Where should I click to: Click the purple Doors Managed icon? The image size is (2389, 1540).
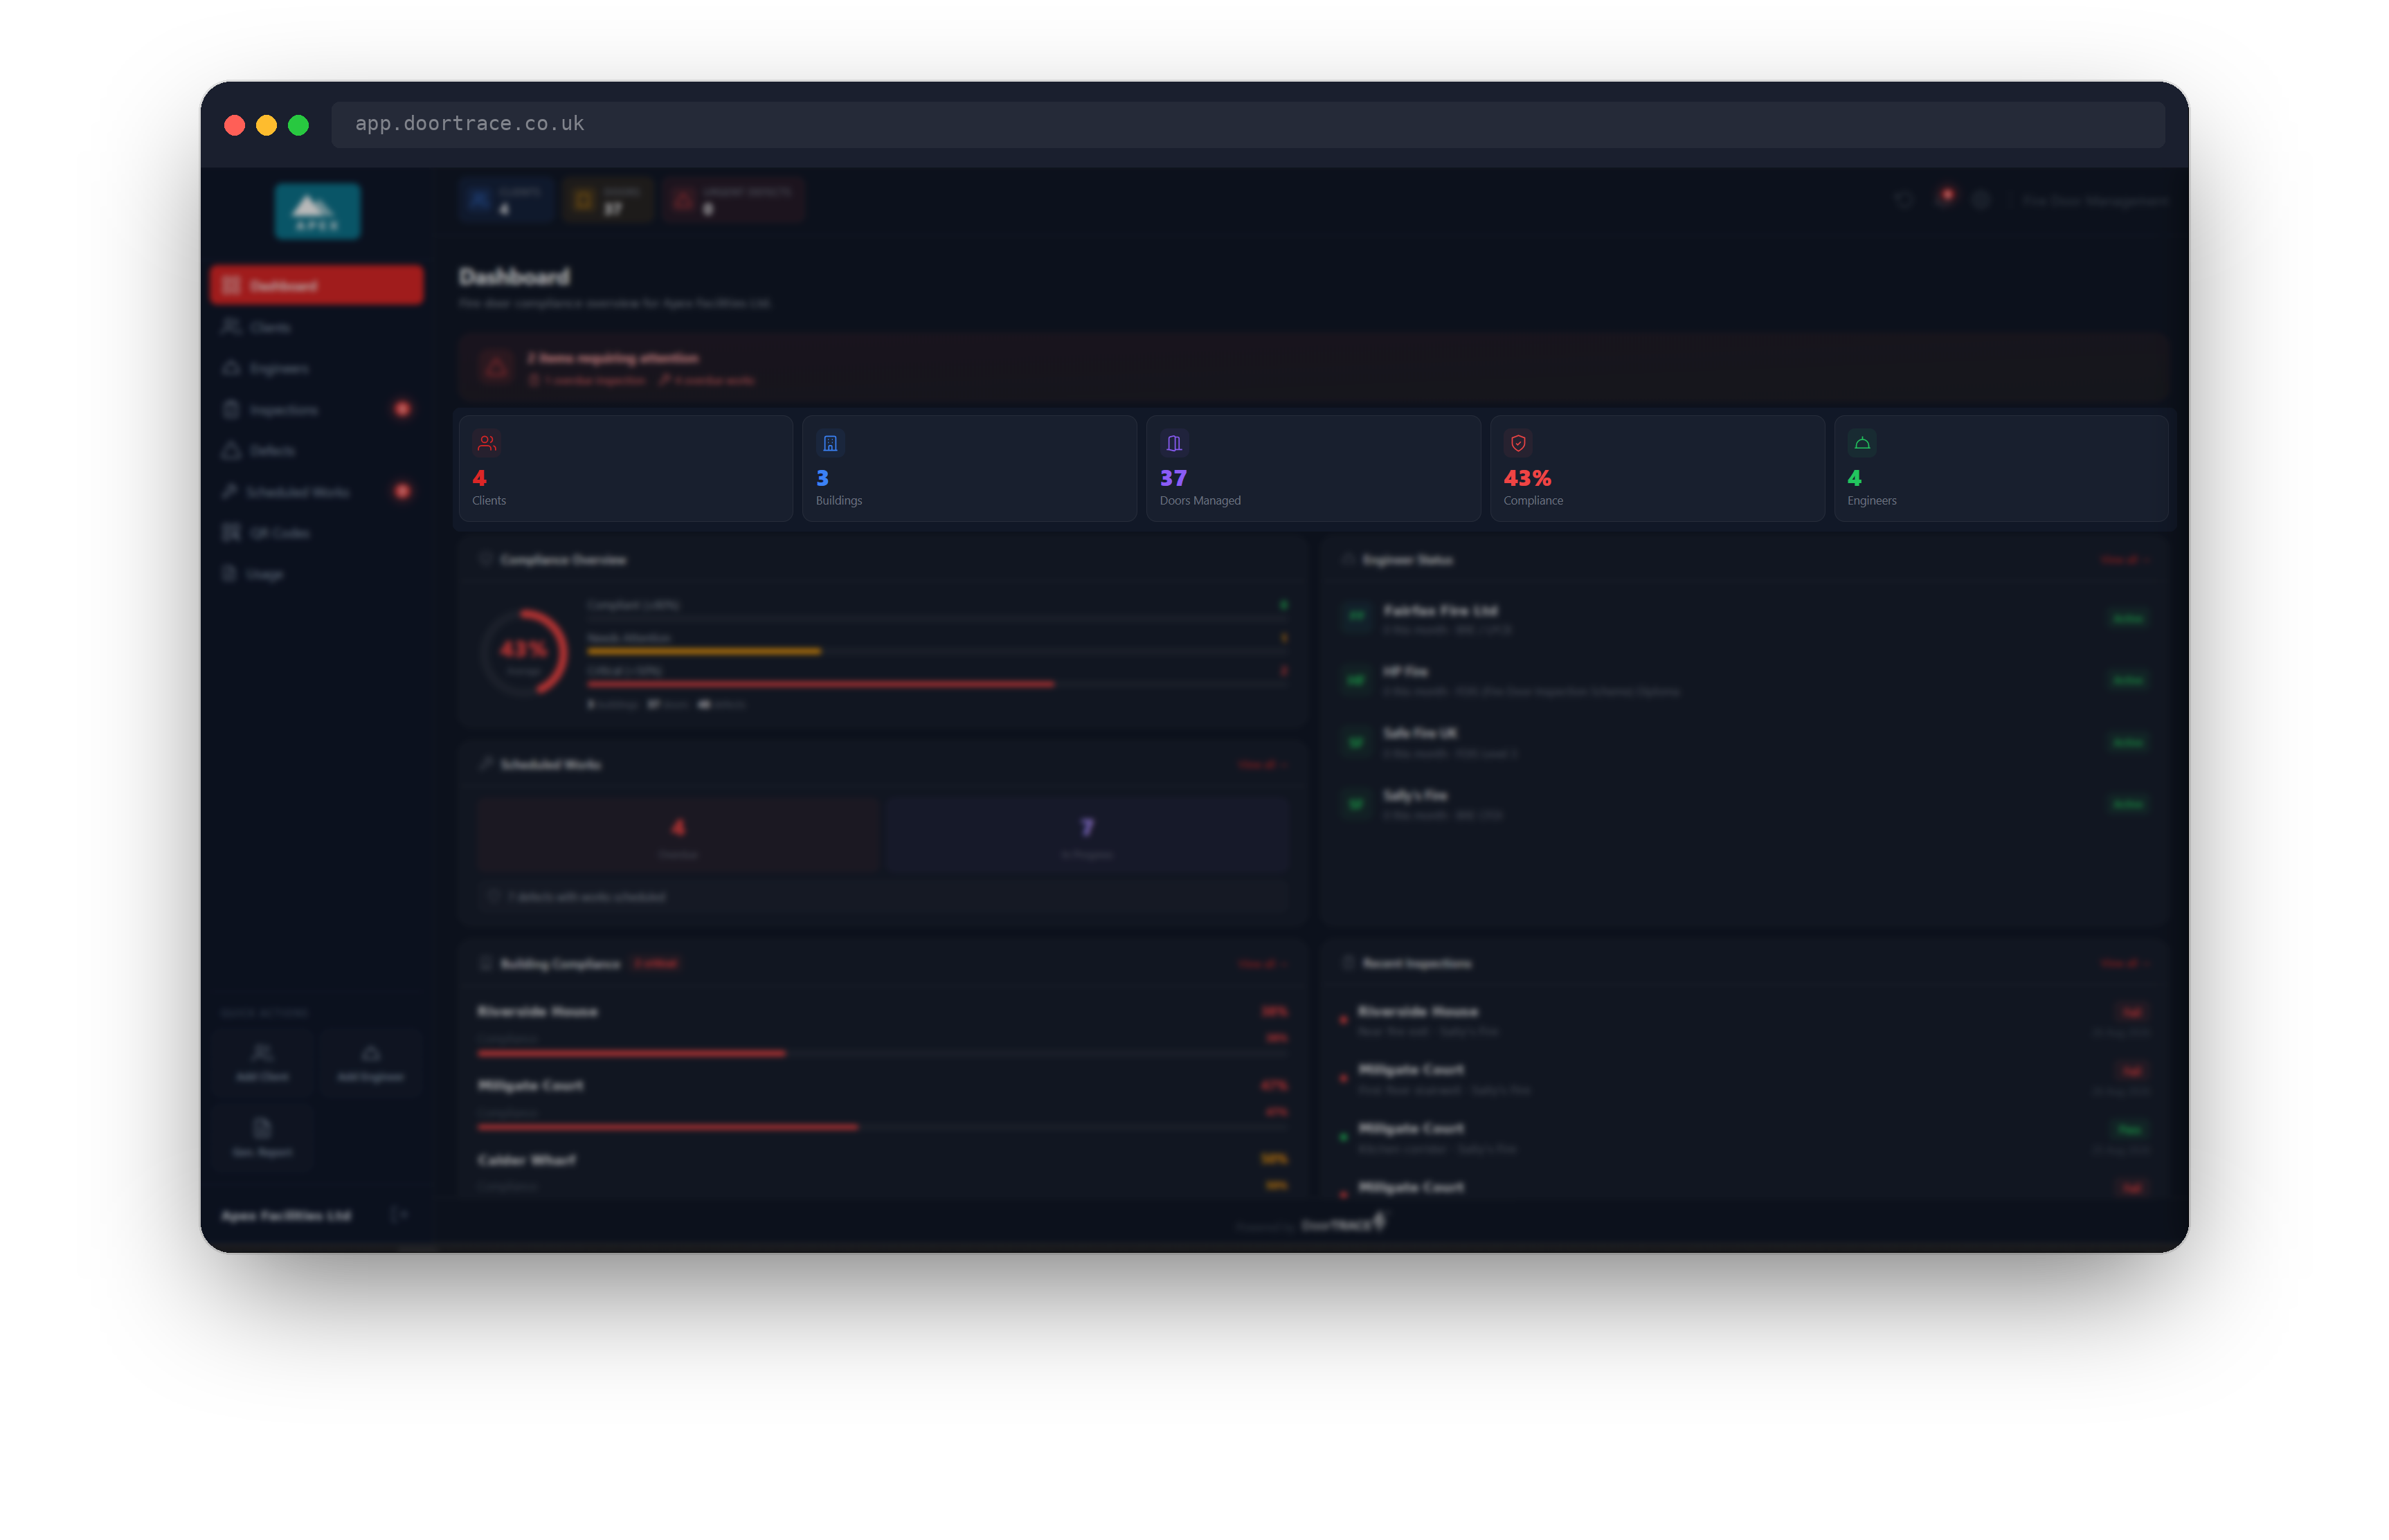pos(1174,443)
